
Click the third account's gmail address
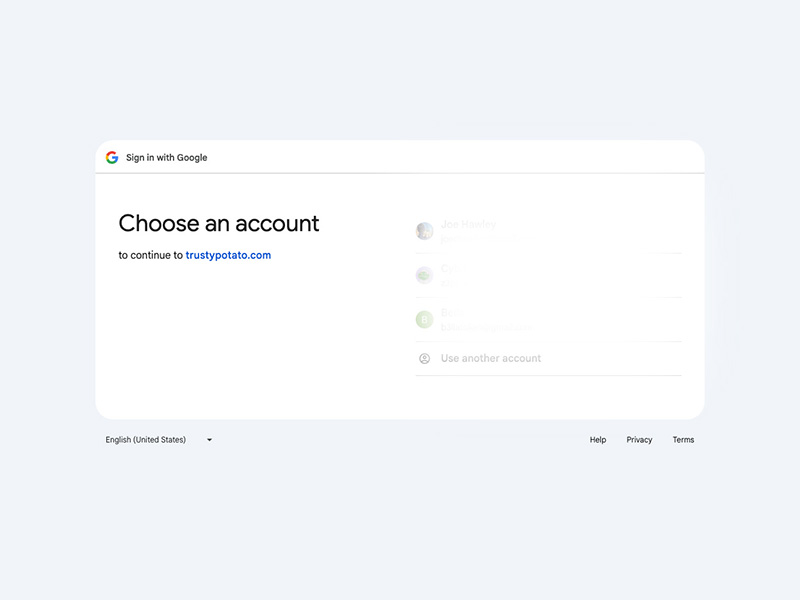pyautogui.click(x=486, y=327)
